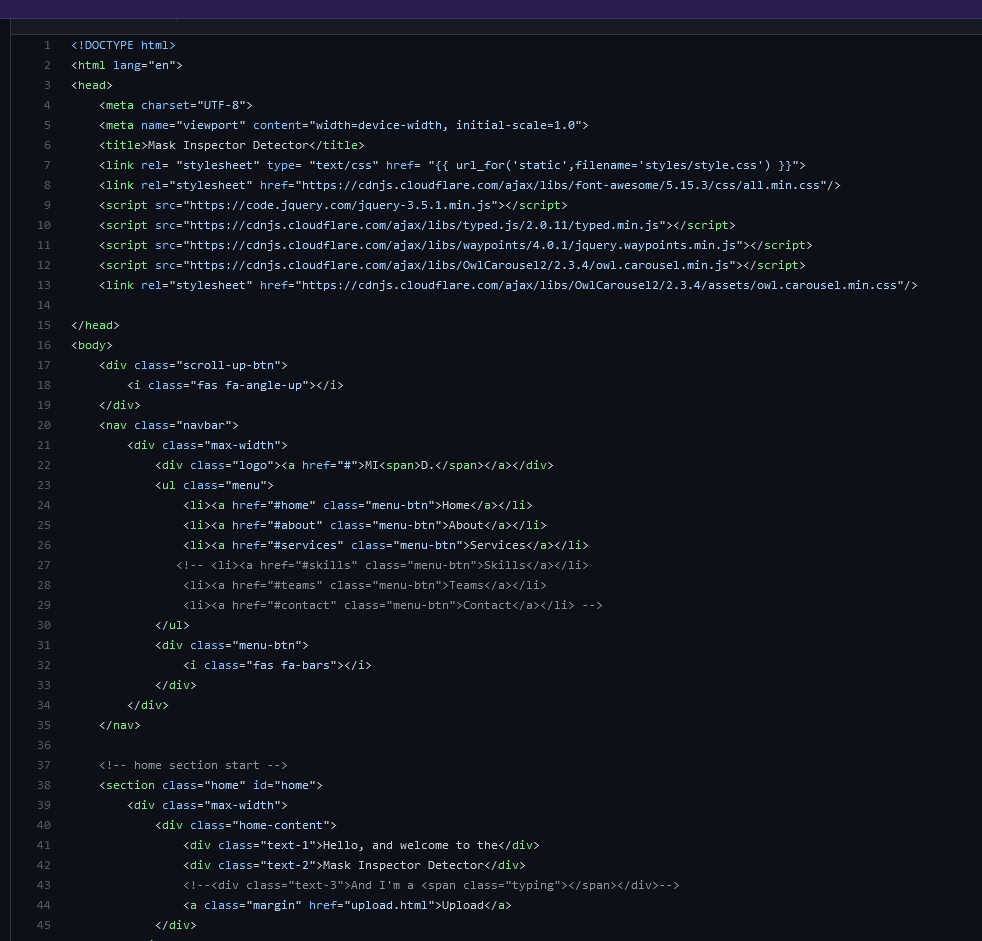Click the opening body tag
982x941 pixels.
pyautogui.click(x=92, y=346)
